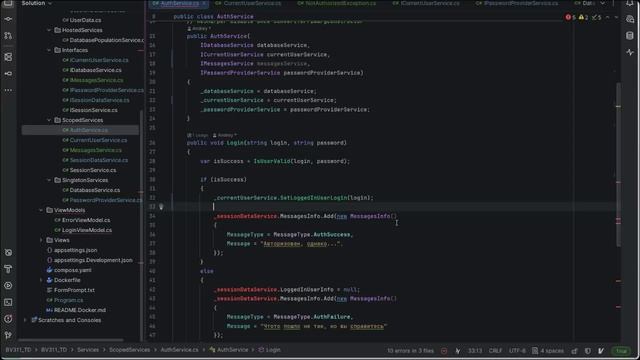This screenshot has height=360, width=640.
Task: Switch to ICurrentUserService.cs editor tab
Action: [x=426, y=3]
